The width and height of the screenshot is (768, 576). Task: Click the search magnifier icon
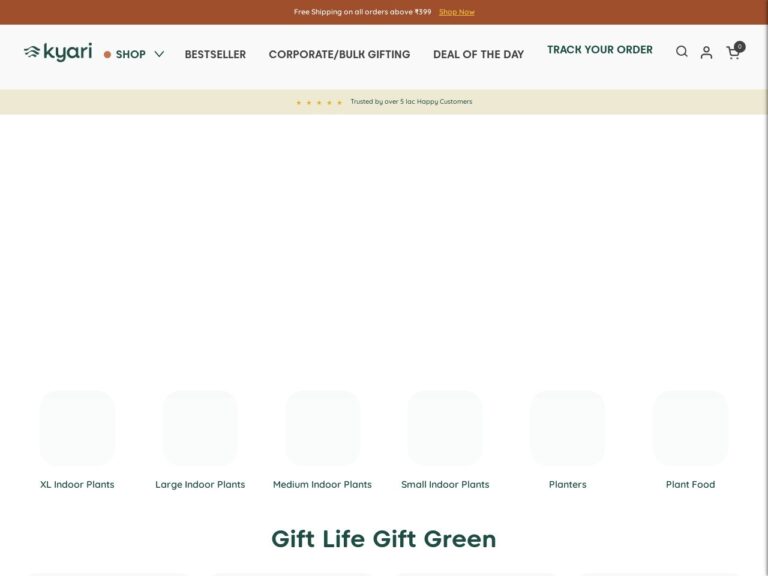(x=682, y=52)
